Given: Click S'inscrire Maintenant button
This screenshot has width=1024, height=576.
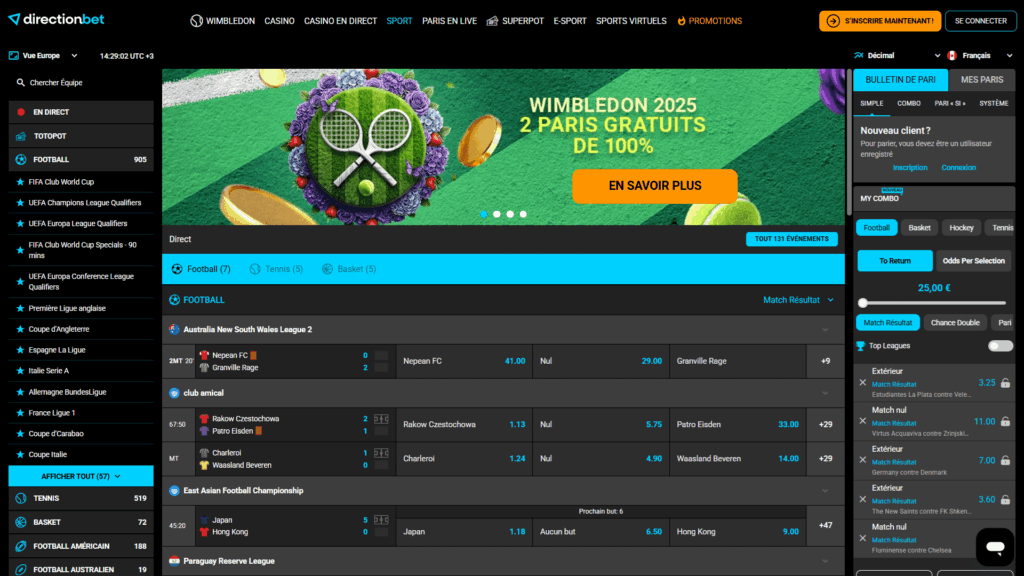Looking at the screenshot, I should [880, 21].
